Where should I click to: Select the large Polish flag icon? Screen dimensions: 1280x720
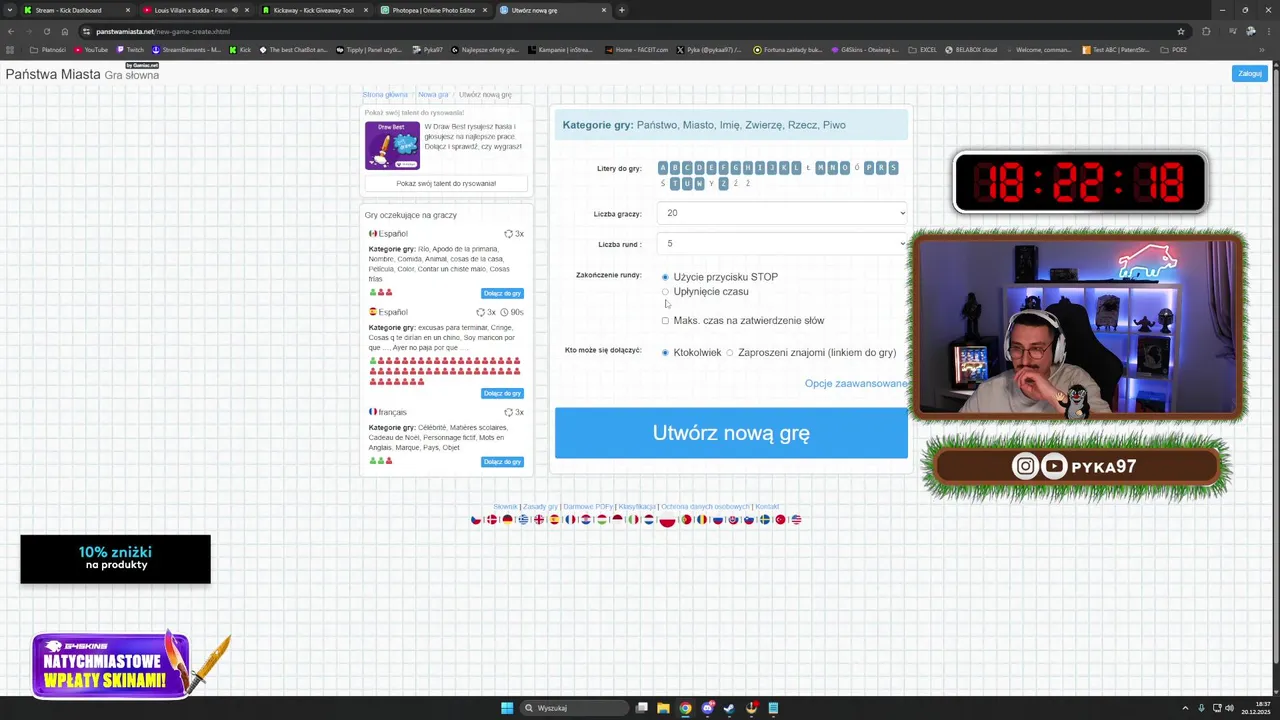(x=667, y=520)
